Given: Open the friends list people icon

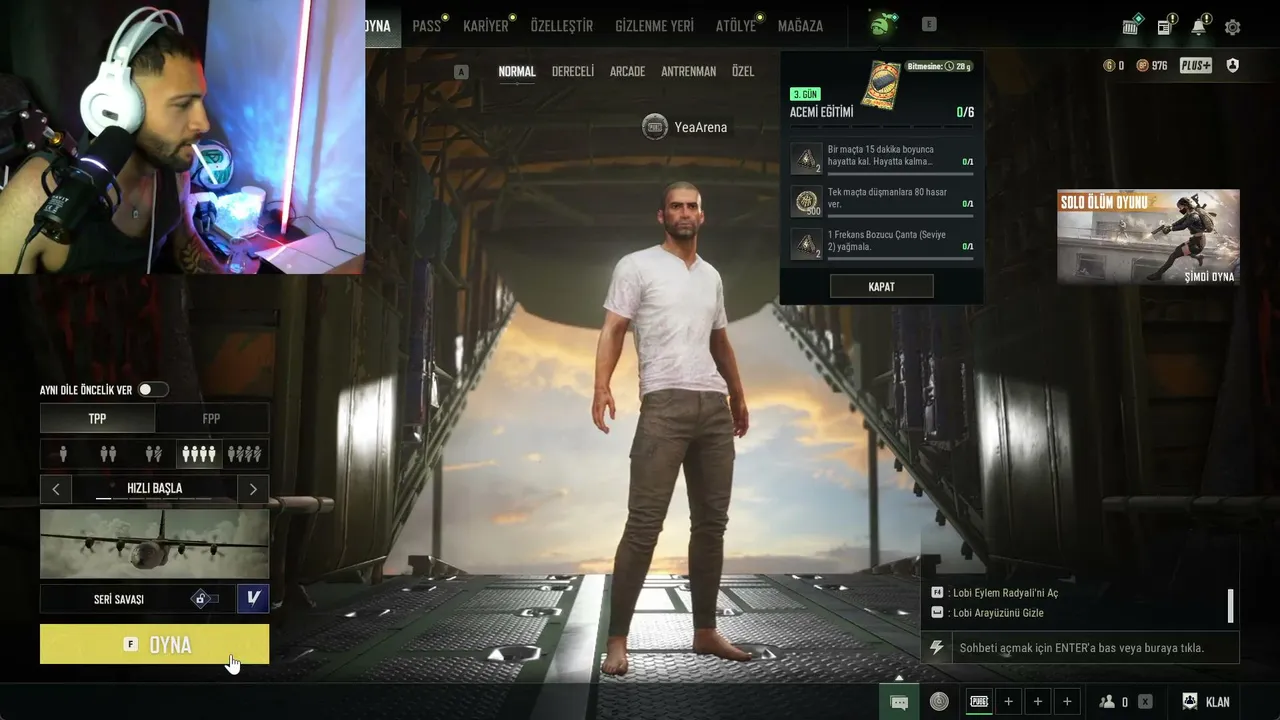Looking at the screenshot, I should tap(1107, 702).
